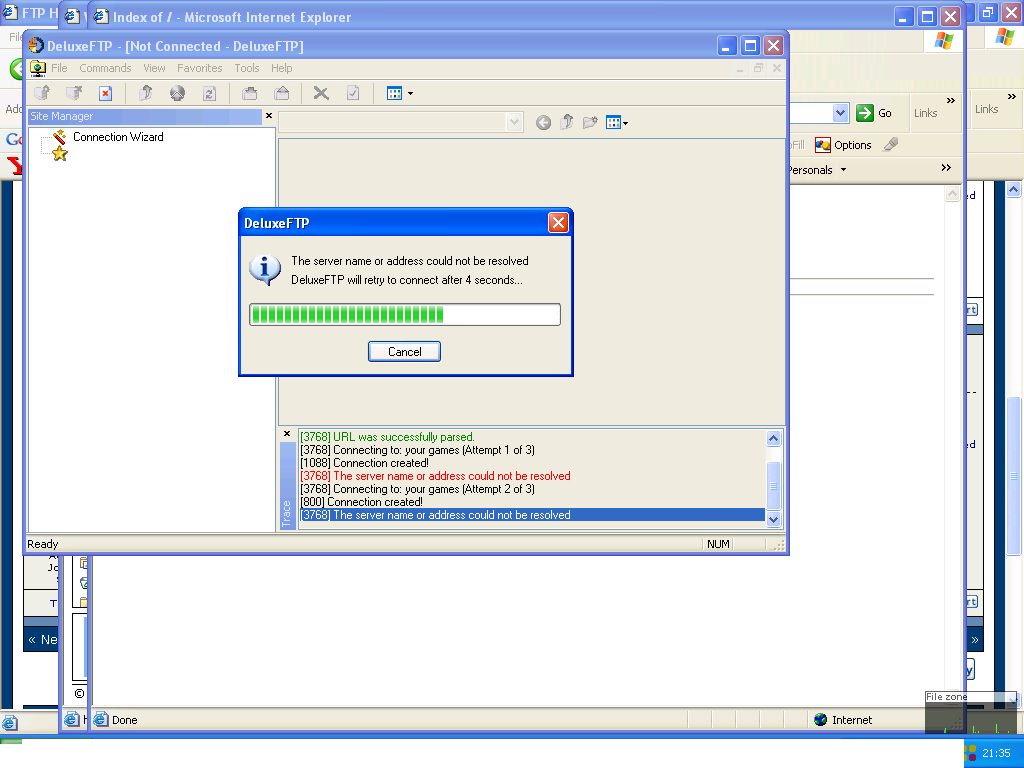1024x768 pixels.
Task: Click the Connection Wizard wand icon
Action: [60, 137]
